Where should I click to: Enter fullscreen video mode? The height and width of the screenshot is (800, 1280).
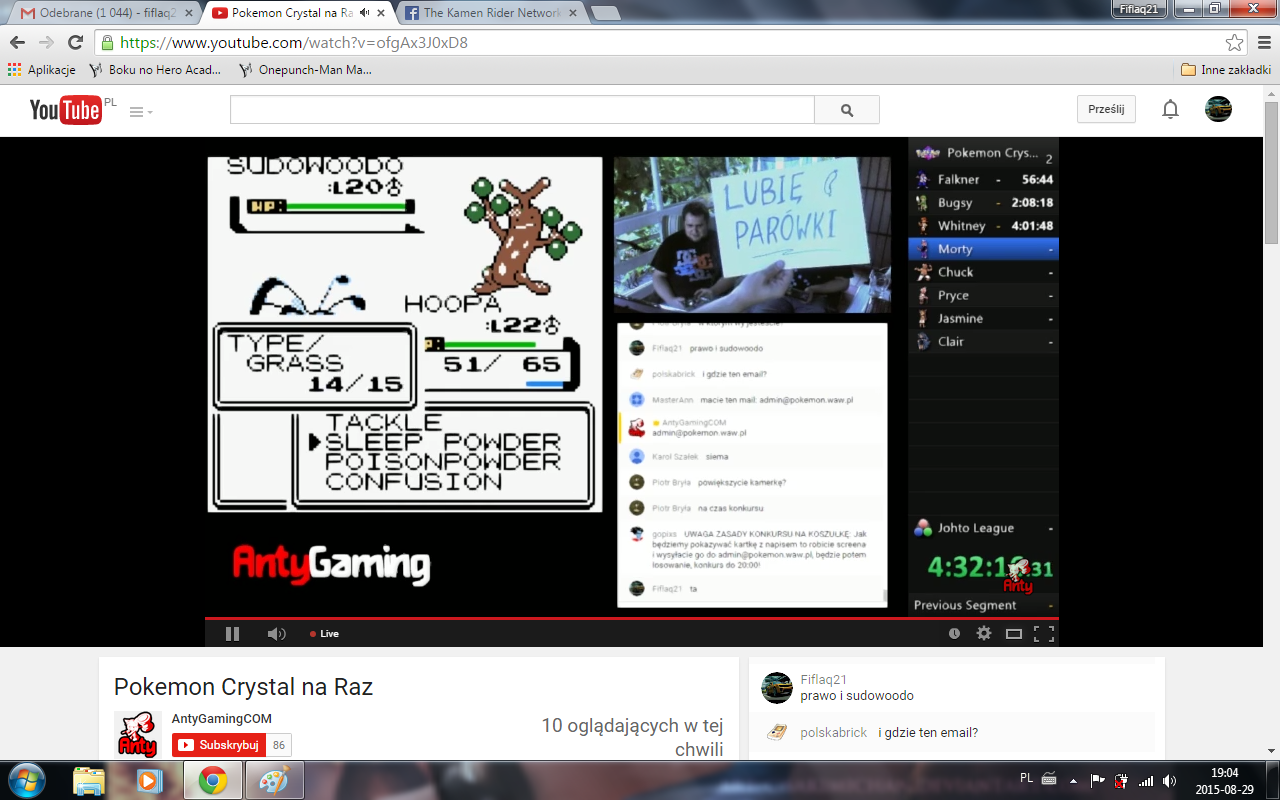1043,633
